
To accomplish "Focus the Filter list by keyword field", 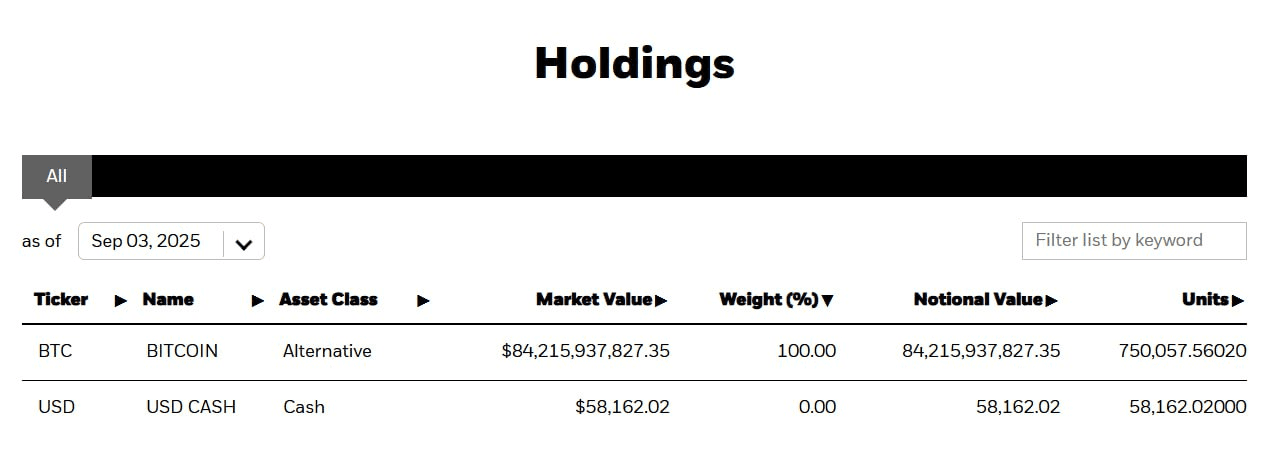I will tap(1134, 241).
